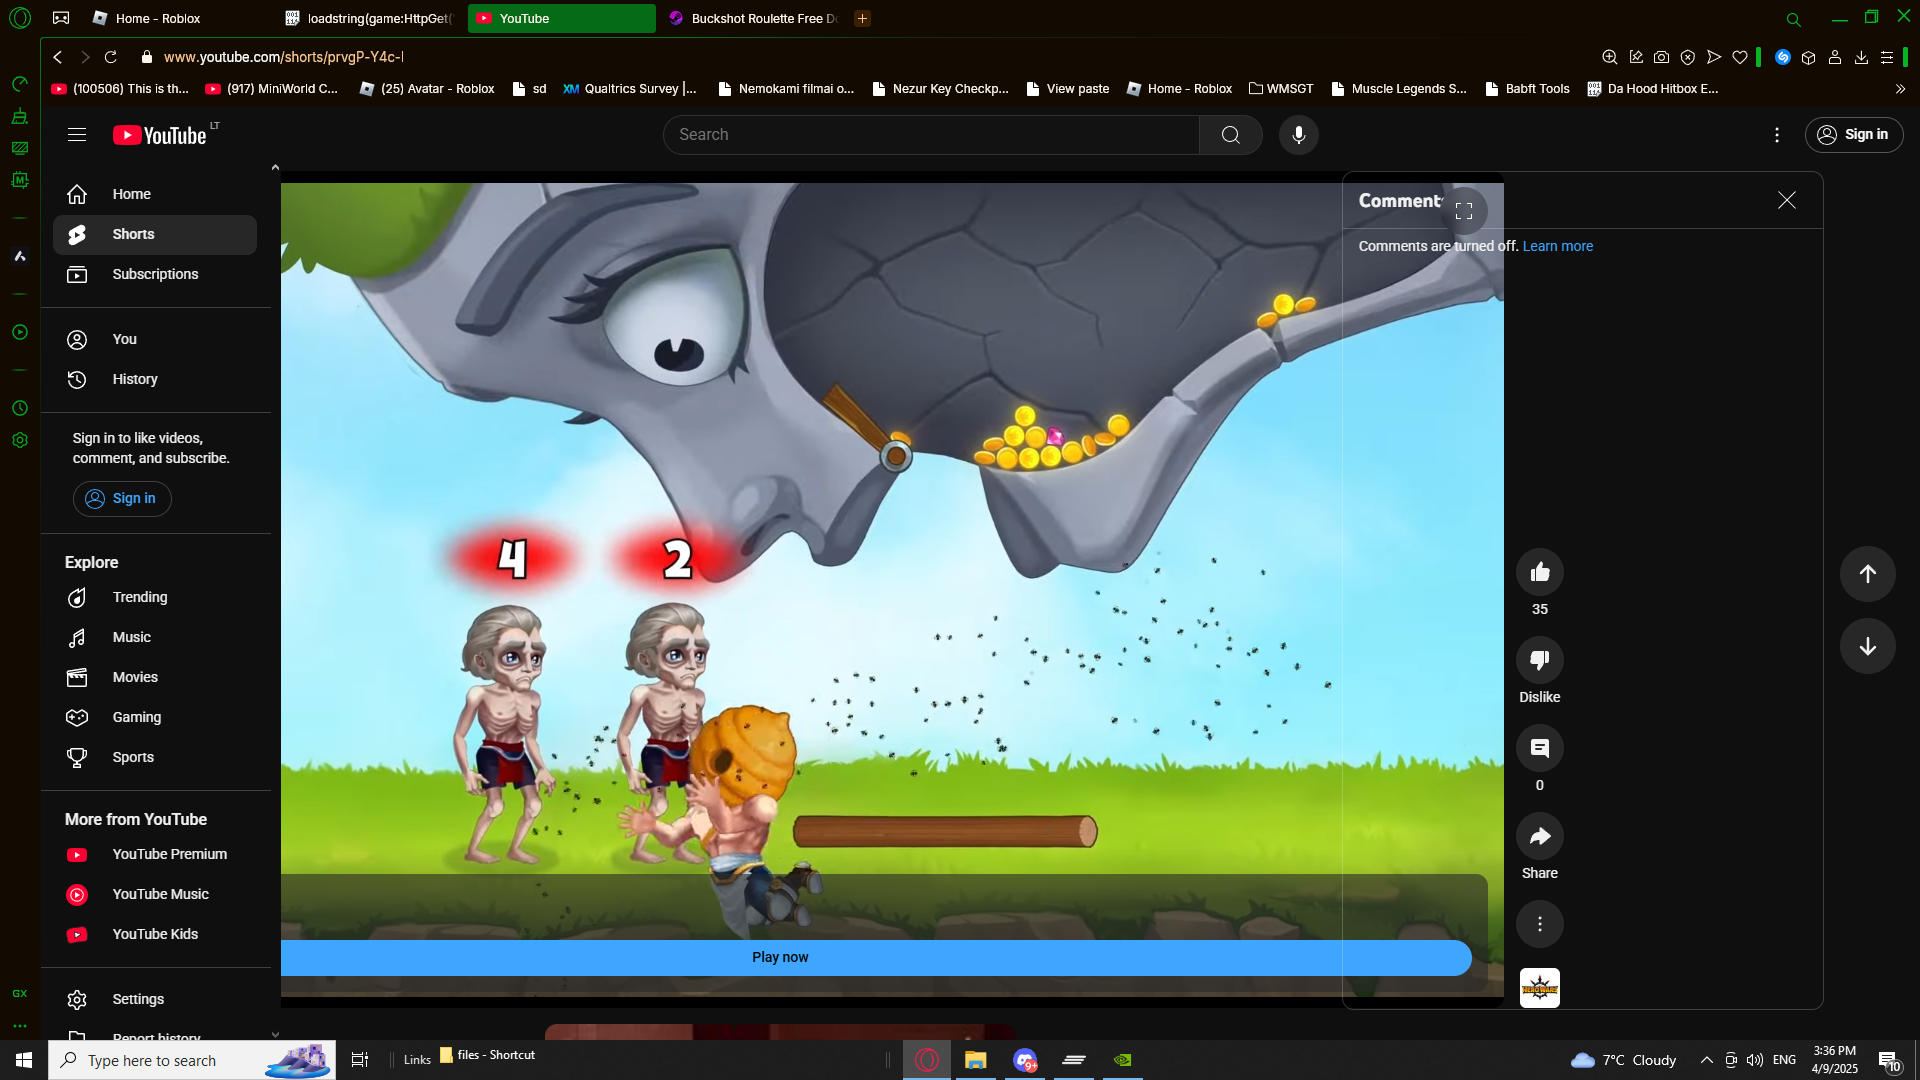1920x1080 pixels.
Task: Open browser downloads
Action: click(1861, 57)
